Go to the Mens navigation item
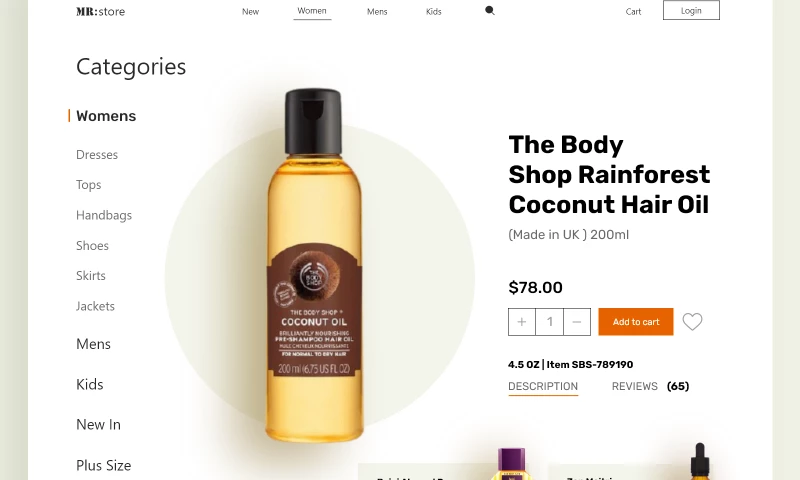 click(x=377, y=11)
